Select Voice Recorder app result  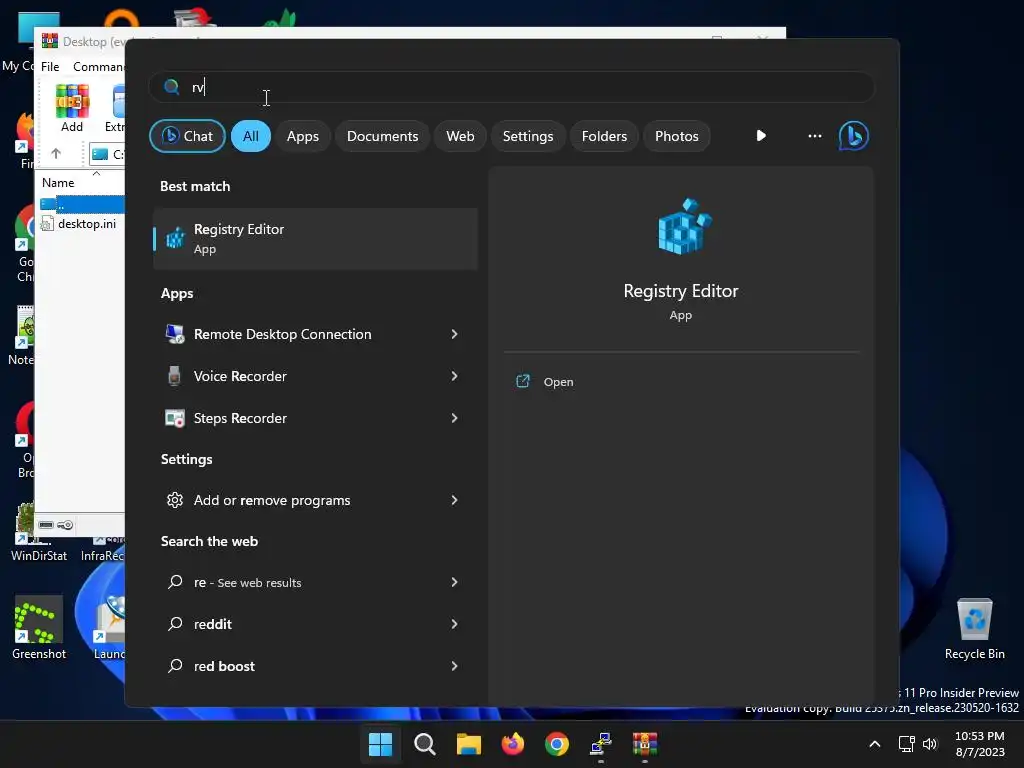pyautogui.click(x=315, y=376)
